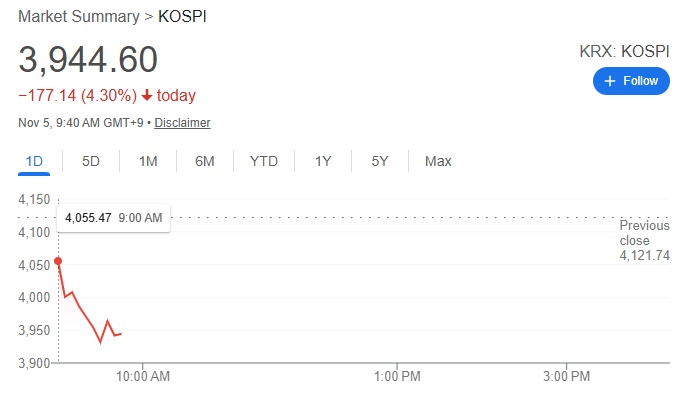Viewport: 698px width, 401px height.
Task: Choose the 5Y range tab
Action: click(x=380, y=161)
